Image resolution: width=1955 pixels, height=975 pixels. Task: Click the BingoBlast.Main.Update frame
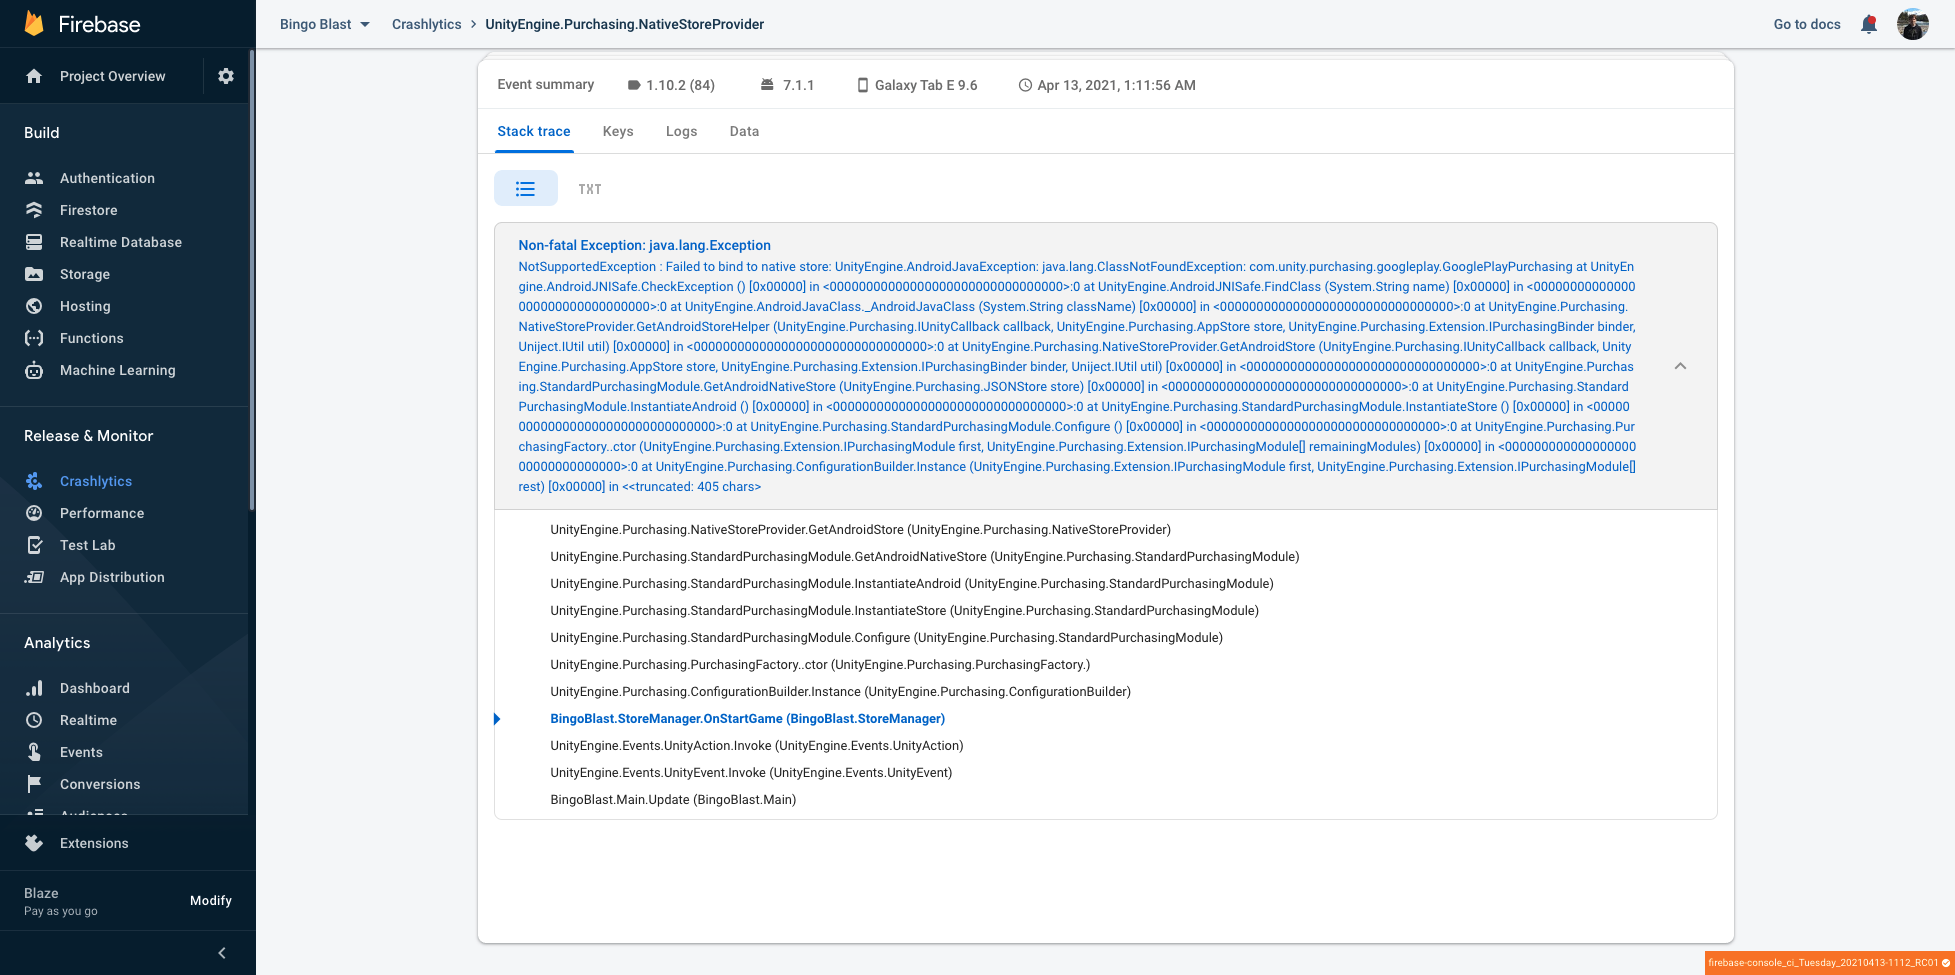pos(673,800)
